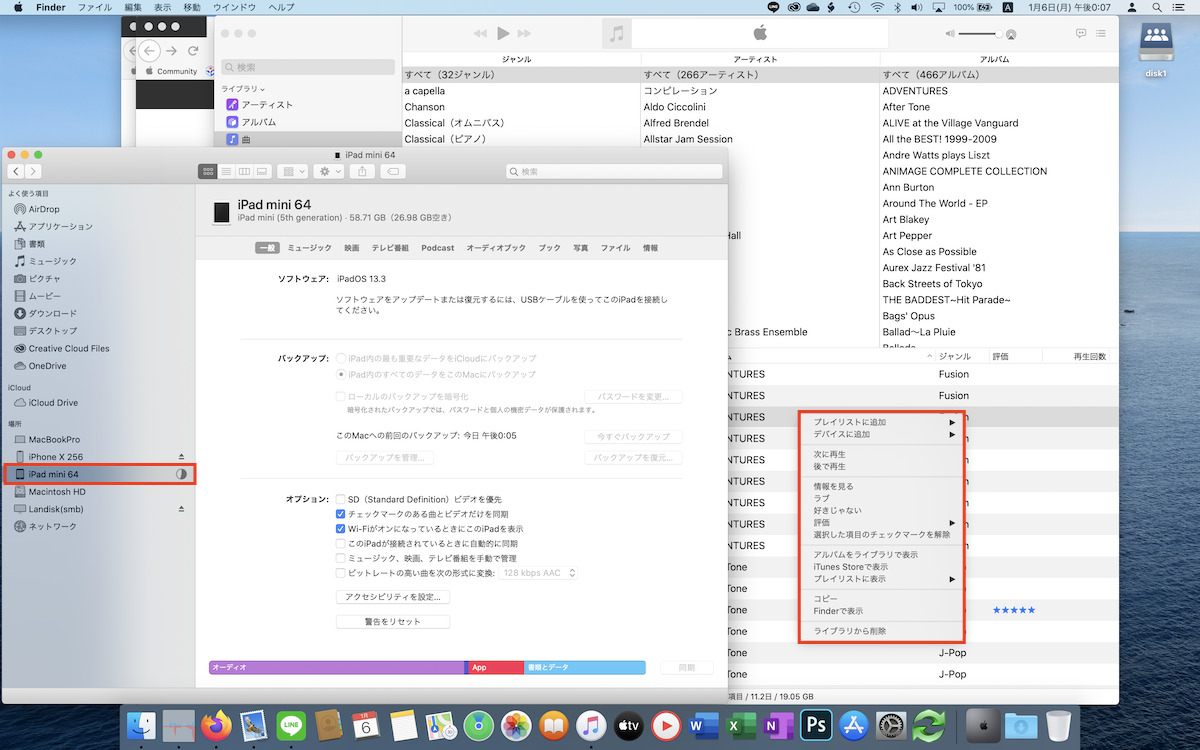Adjust the Music volume slider
The height and width of the screenshot is (750, 1200).
pos(985,34)
